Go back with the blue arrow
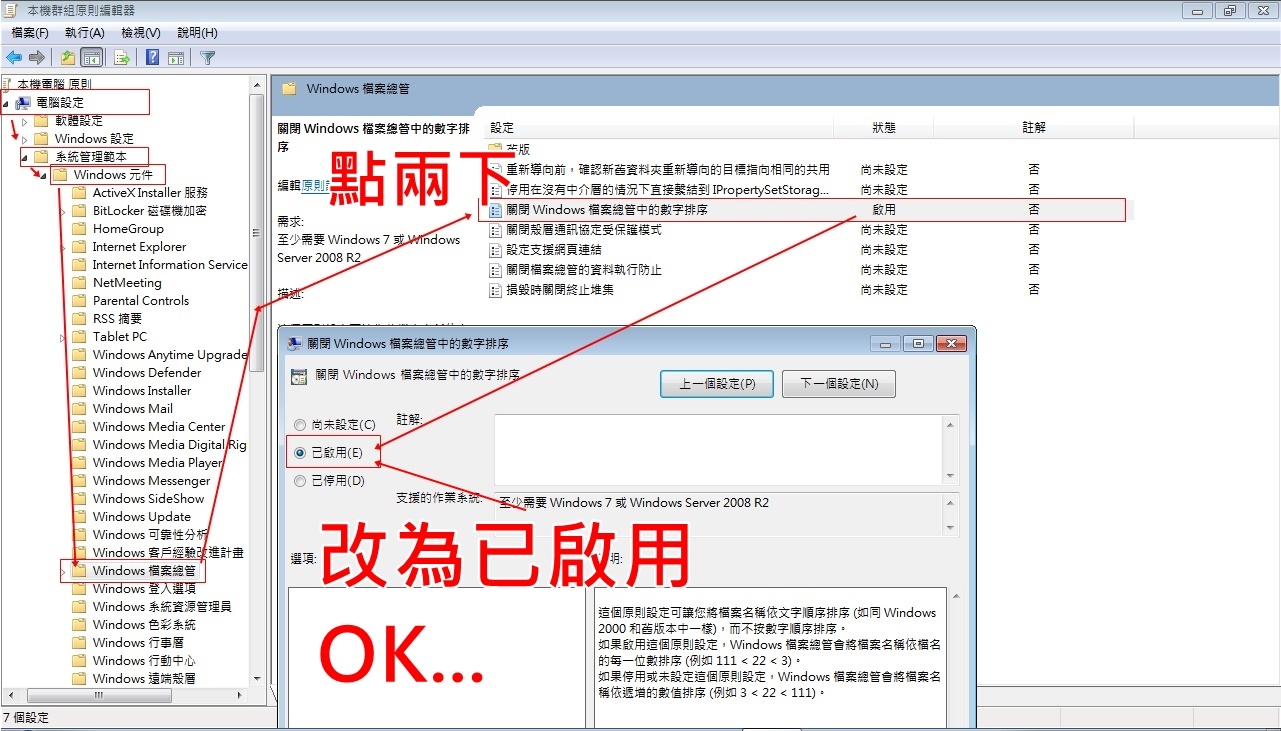Image resolution: width=1281 pixels, height=731 pixels. (14, 58)
